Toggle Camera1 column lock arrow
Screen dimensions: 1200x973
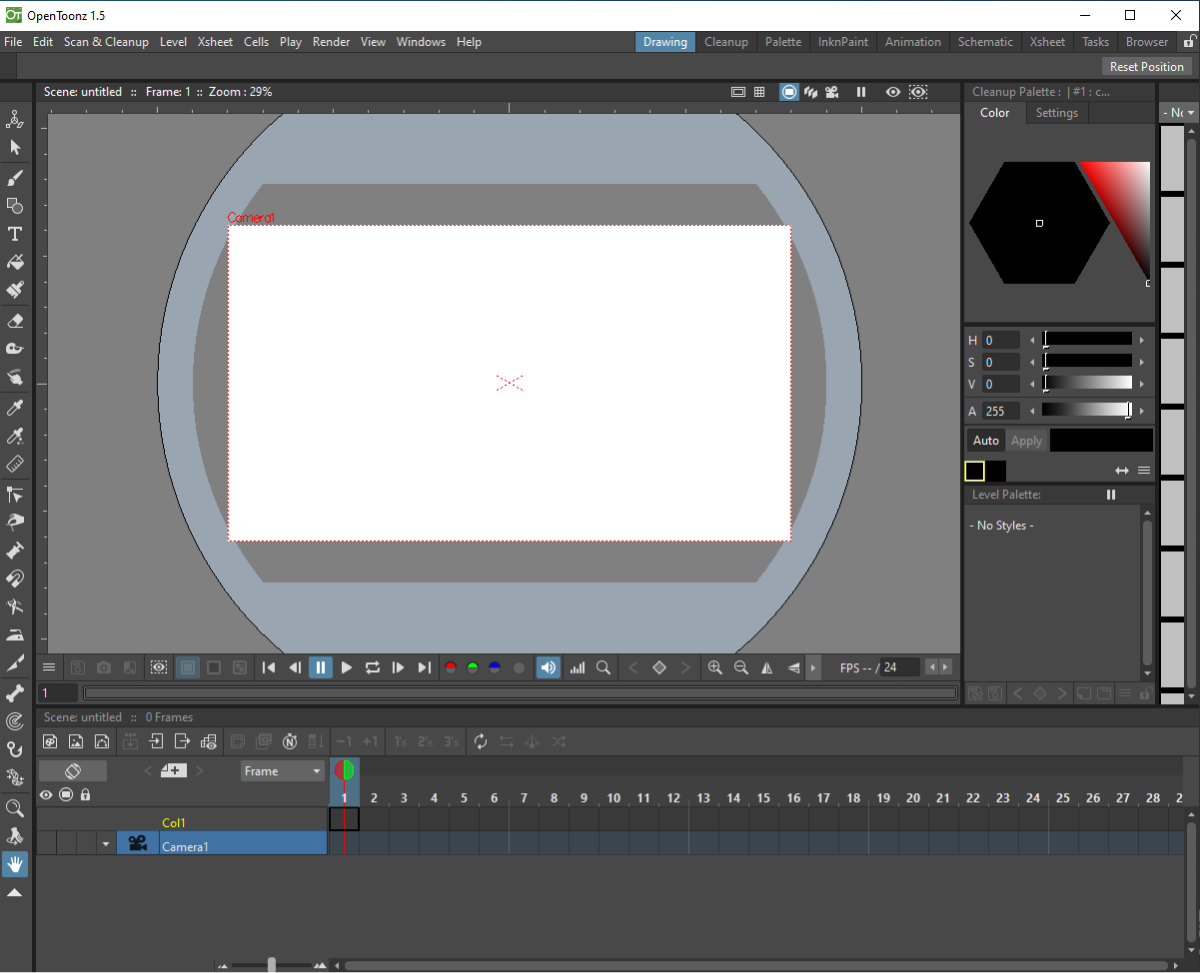tap(105, 845)
